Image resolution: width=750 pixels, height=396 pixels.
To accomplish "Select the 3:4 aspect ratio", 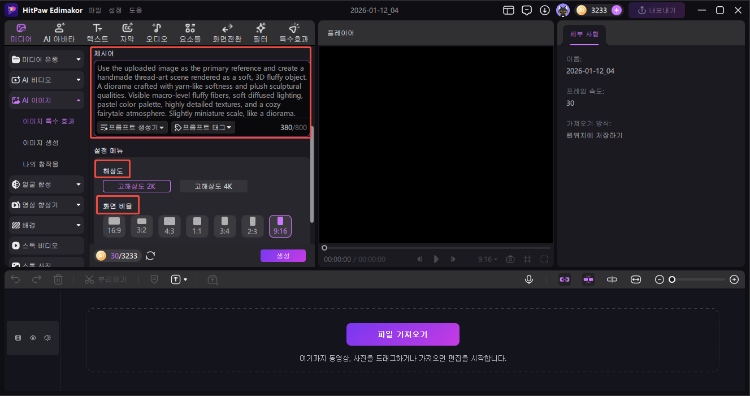I will (225, 226).
